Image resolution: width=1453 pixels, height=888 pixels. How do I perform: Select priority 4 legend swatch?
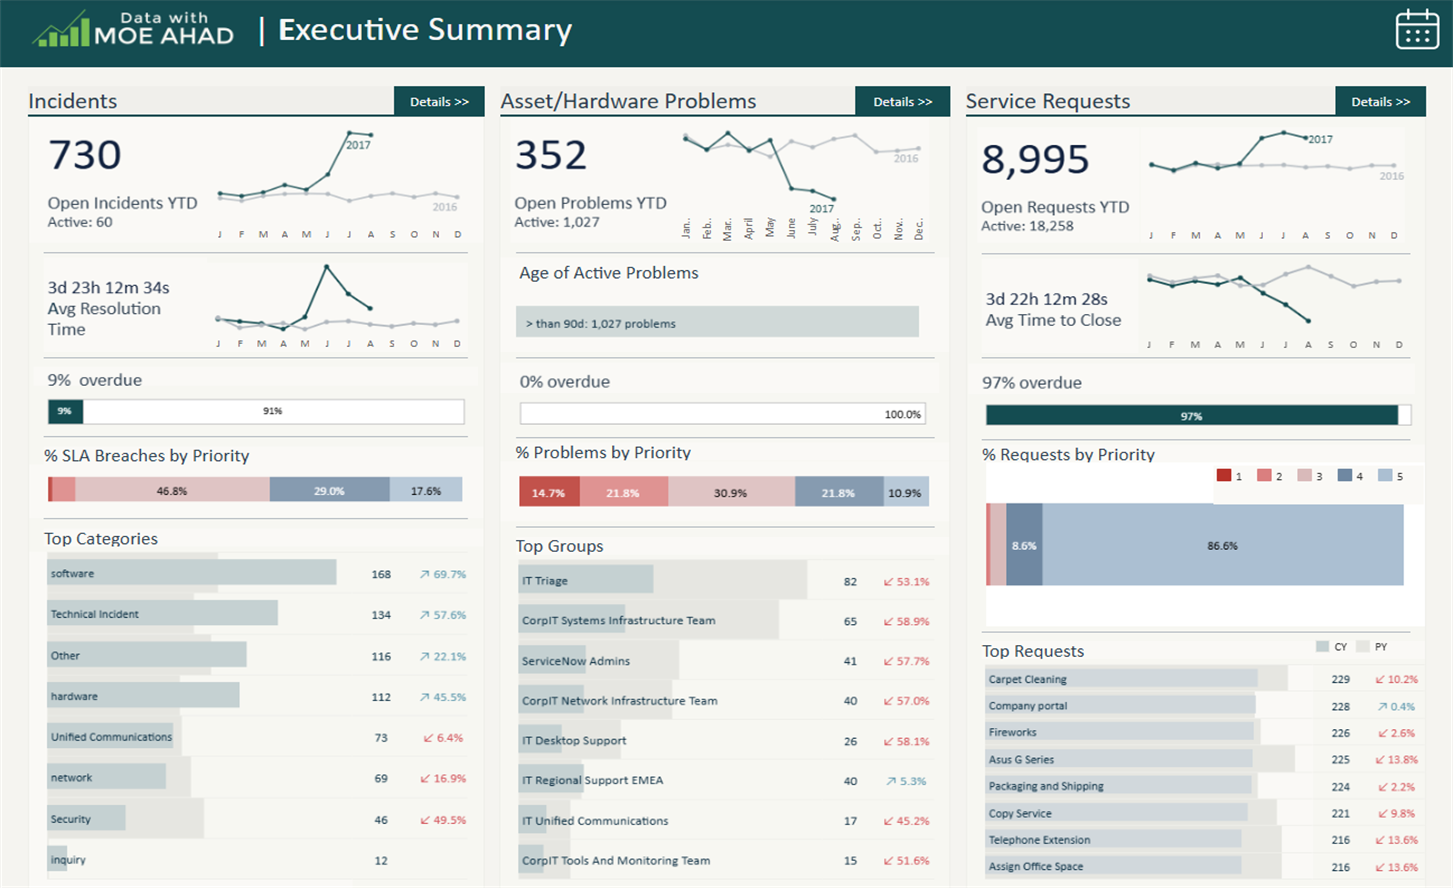[1345, 476]
